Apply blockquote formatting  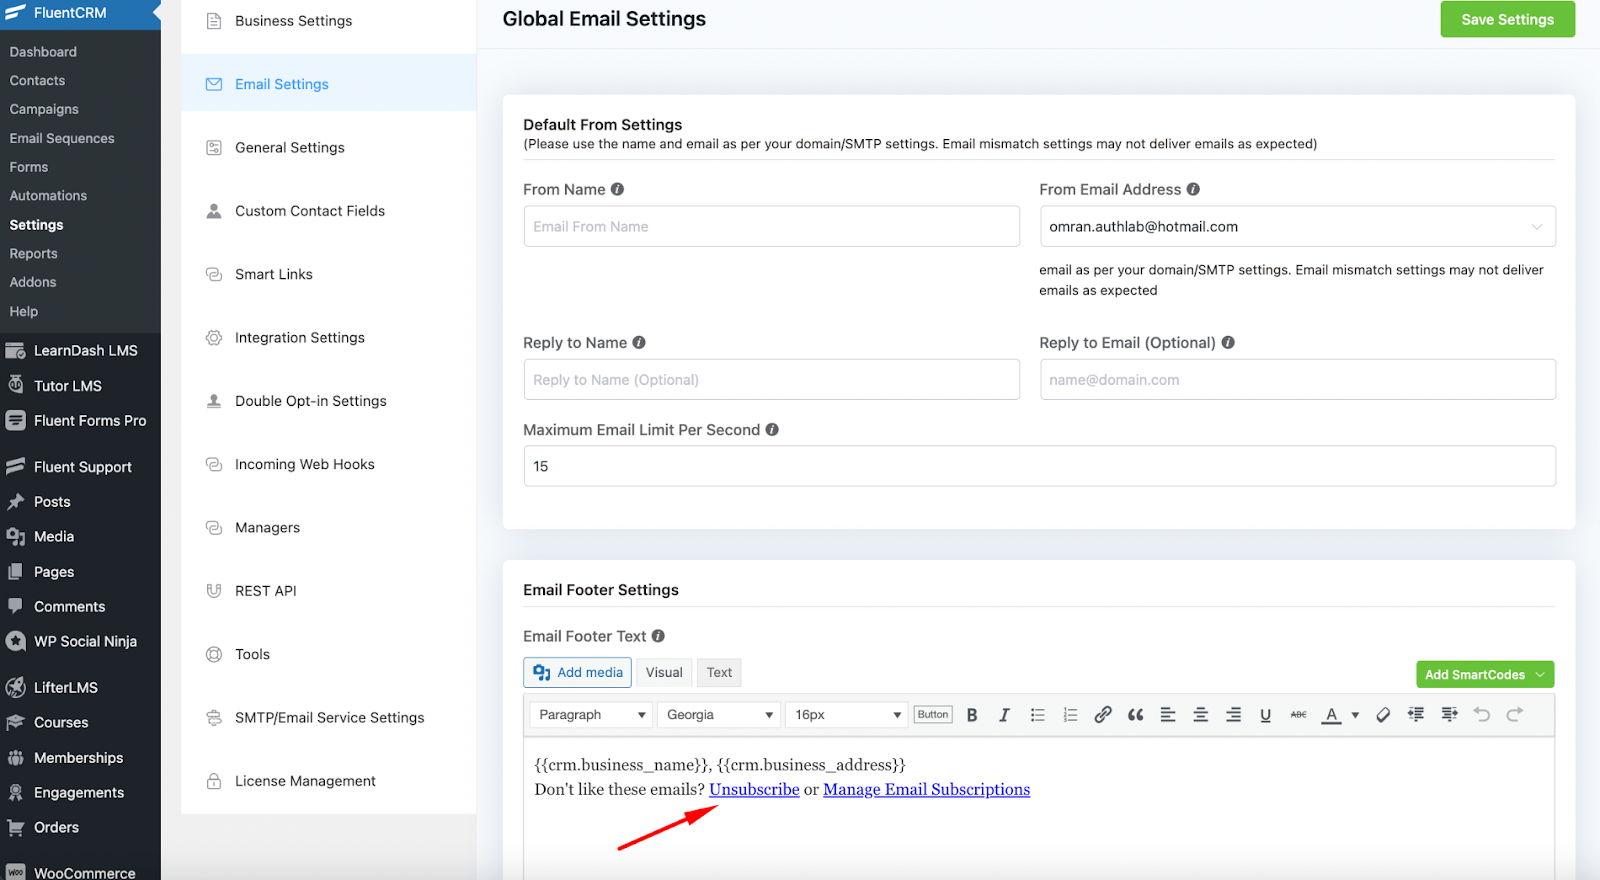[x=1135, y=715]
